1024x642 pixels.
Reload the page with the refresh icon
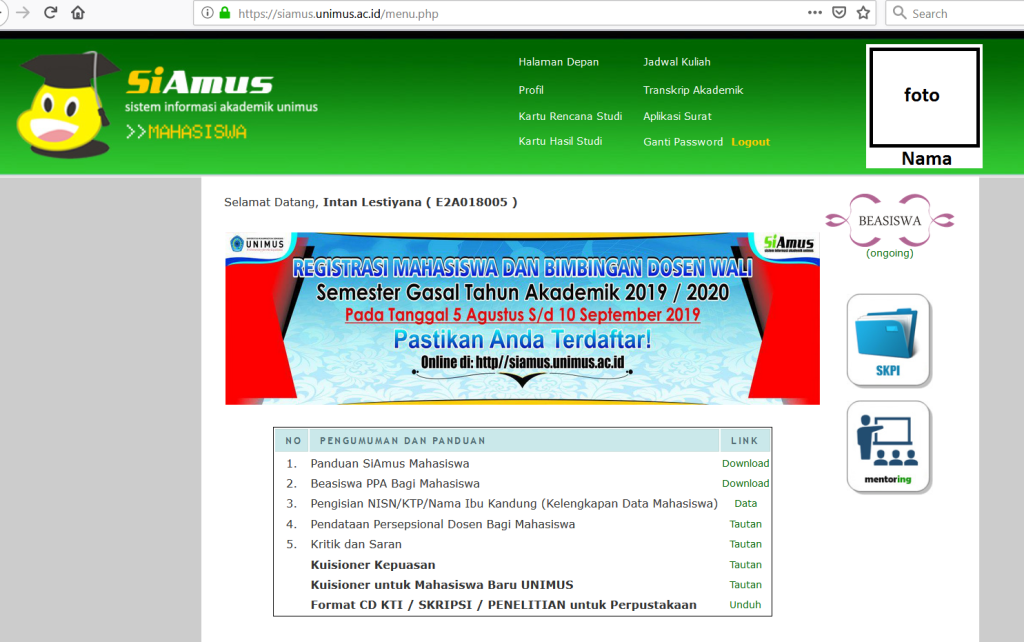pyautogui.click(x=50, y=12)
